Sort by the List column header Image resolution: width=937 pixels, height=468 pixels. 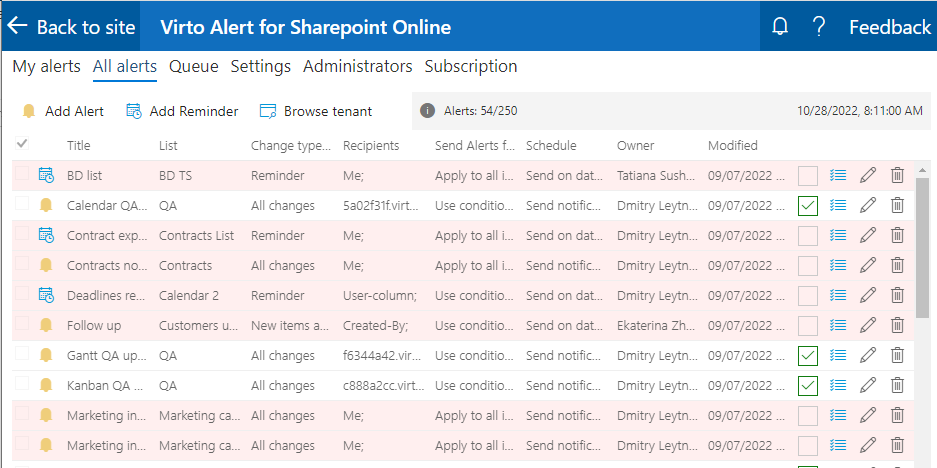click(168, 145)
